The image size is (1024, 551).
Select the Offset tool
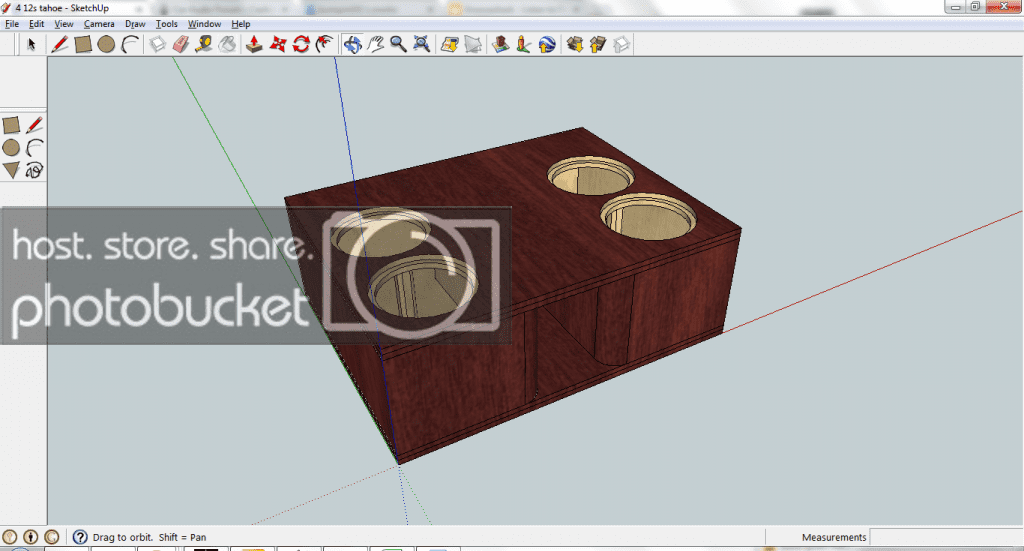[x=324, y=44]
